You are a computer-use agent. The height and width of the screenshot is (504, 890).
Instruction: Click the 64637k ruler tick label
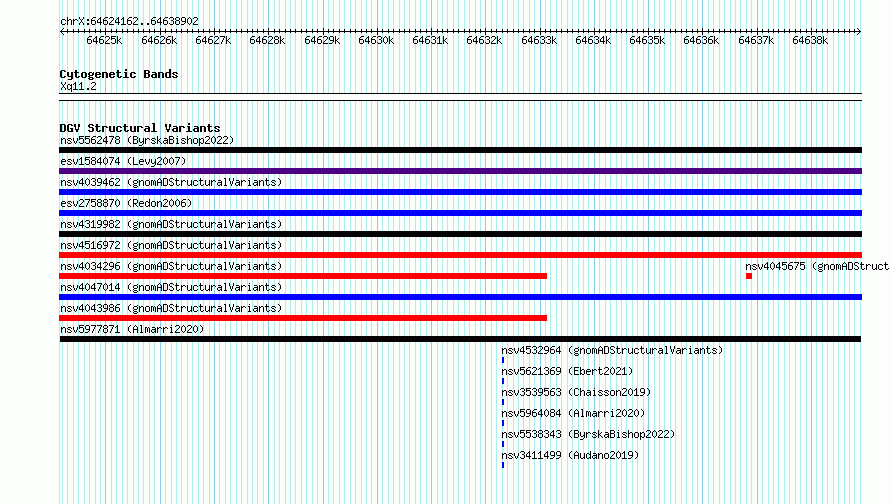pos(756,41)
